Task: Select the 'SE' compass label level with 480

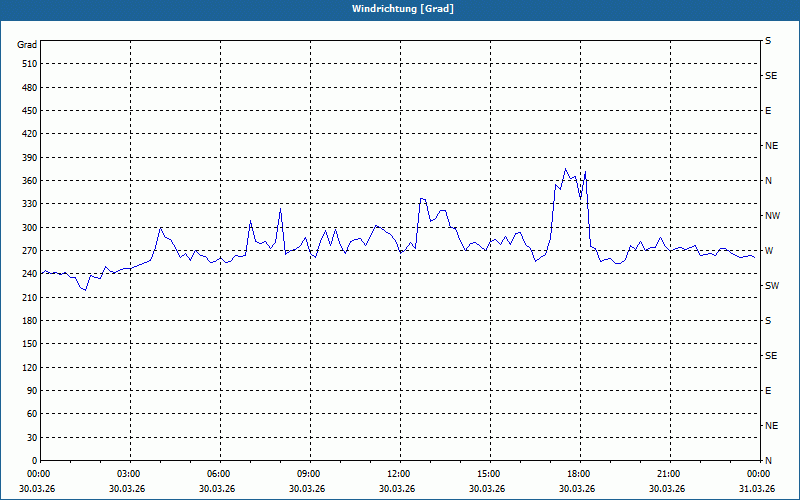Action: coord(771,76)
